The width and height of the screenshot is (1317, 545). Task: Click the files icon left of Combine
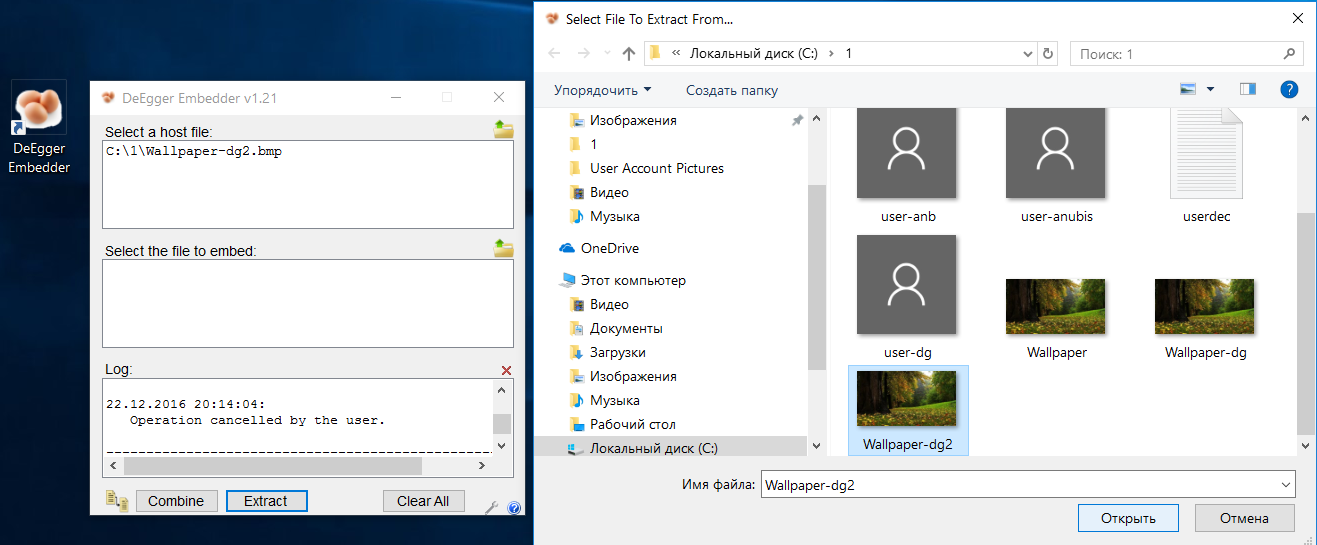(x=117, y=502)
